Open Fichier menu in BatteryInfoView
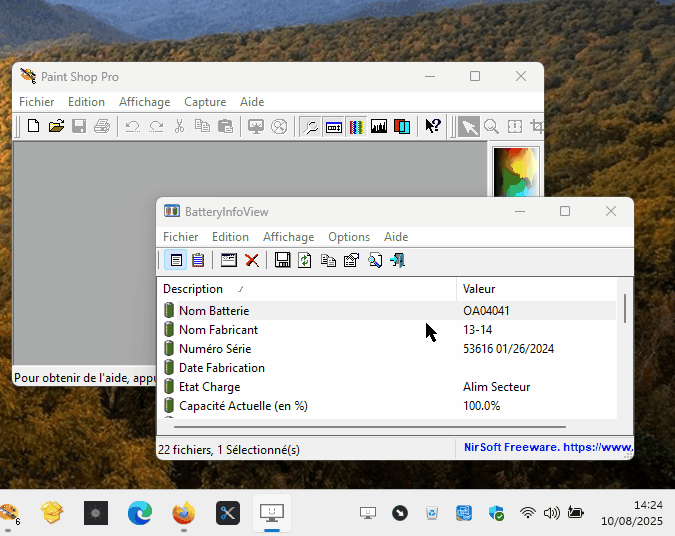Image resolution: width=675 pixels, height=536 pixels. (x=181, y=237)
